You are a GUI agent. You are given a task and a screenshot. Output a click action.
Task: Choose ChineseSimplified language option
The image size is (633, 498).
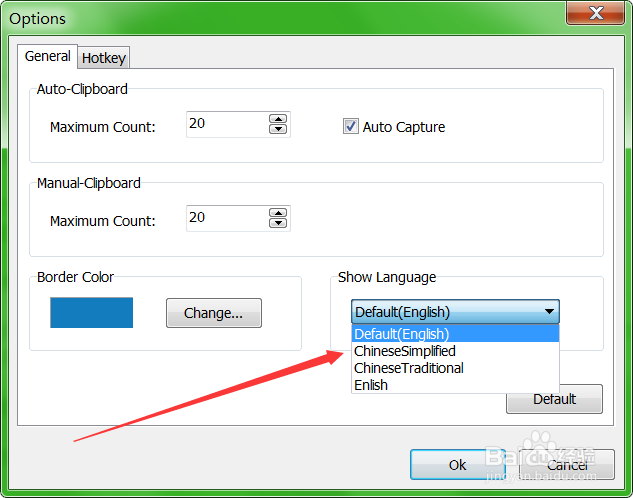coord(455,351)
